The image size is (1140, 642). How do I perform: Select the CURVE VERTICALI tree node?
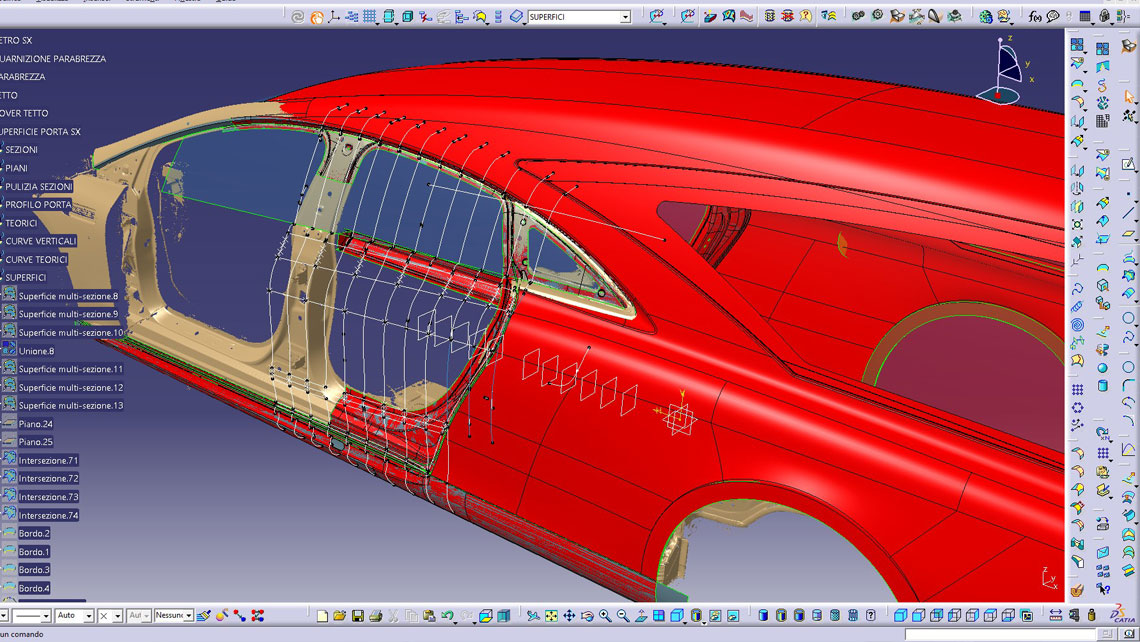click(41, 241)
